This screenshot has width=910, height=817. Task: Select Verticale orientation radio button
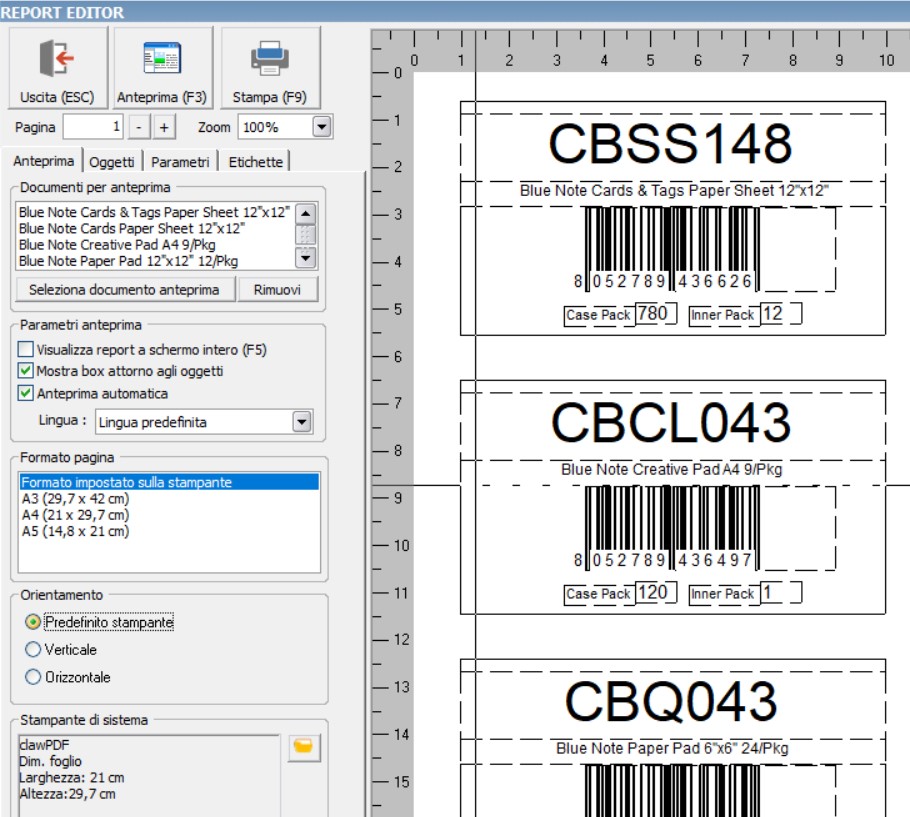point(33,649)
